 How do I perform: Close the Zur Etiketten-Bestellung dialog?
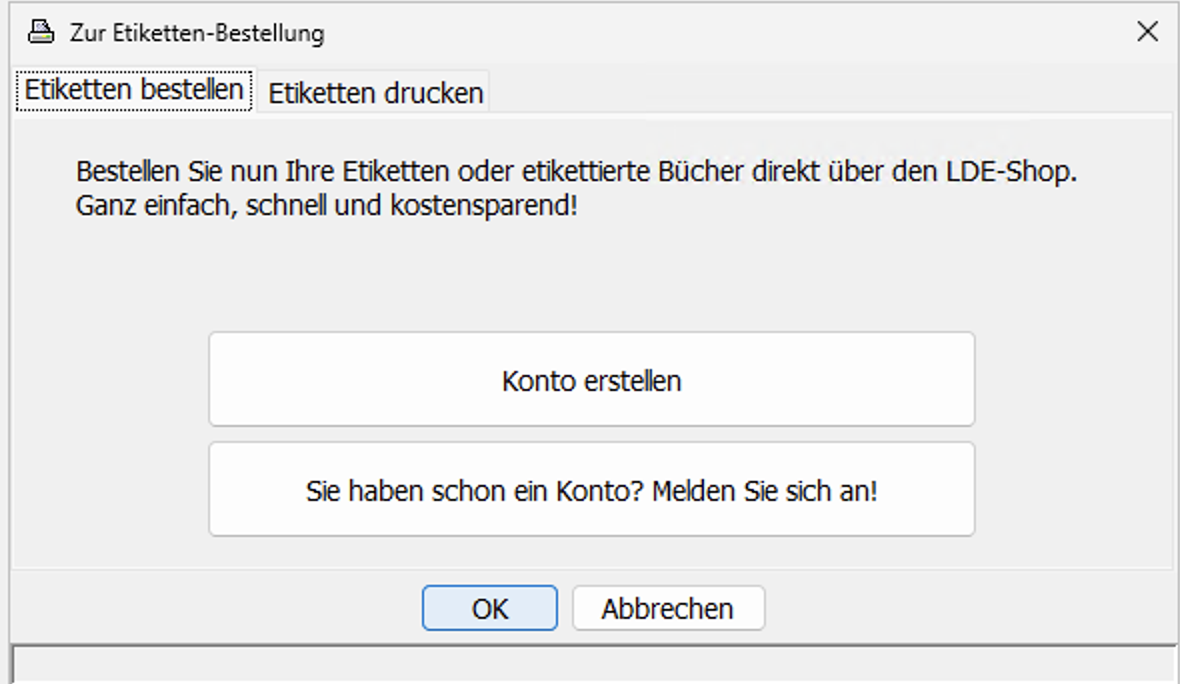click(1147, 32)
